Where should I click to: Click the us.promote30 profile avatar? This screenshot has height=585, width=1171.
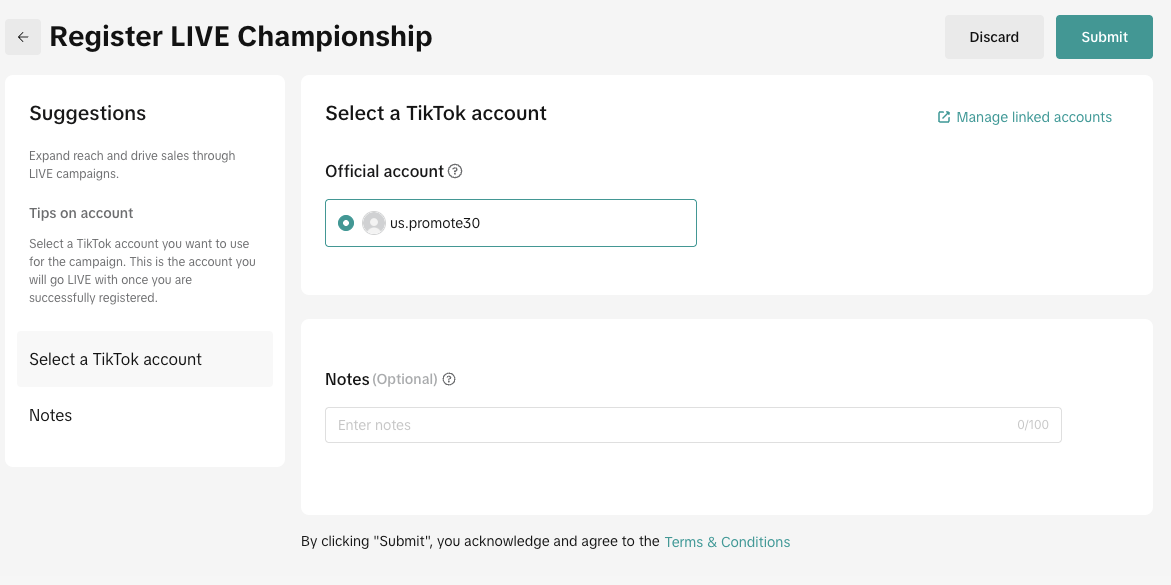[374, 223]
